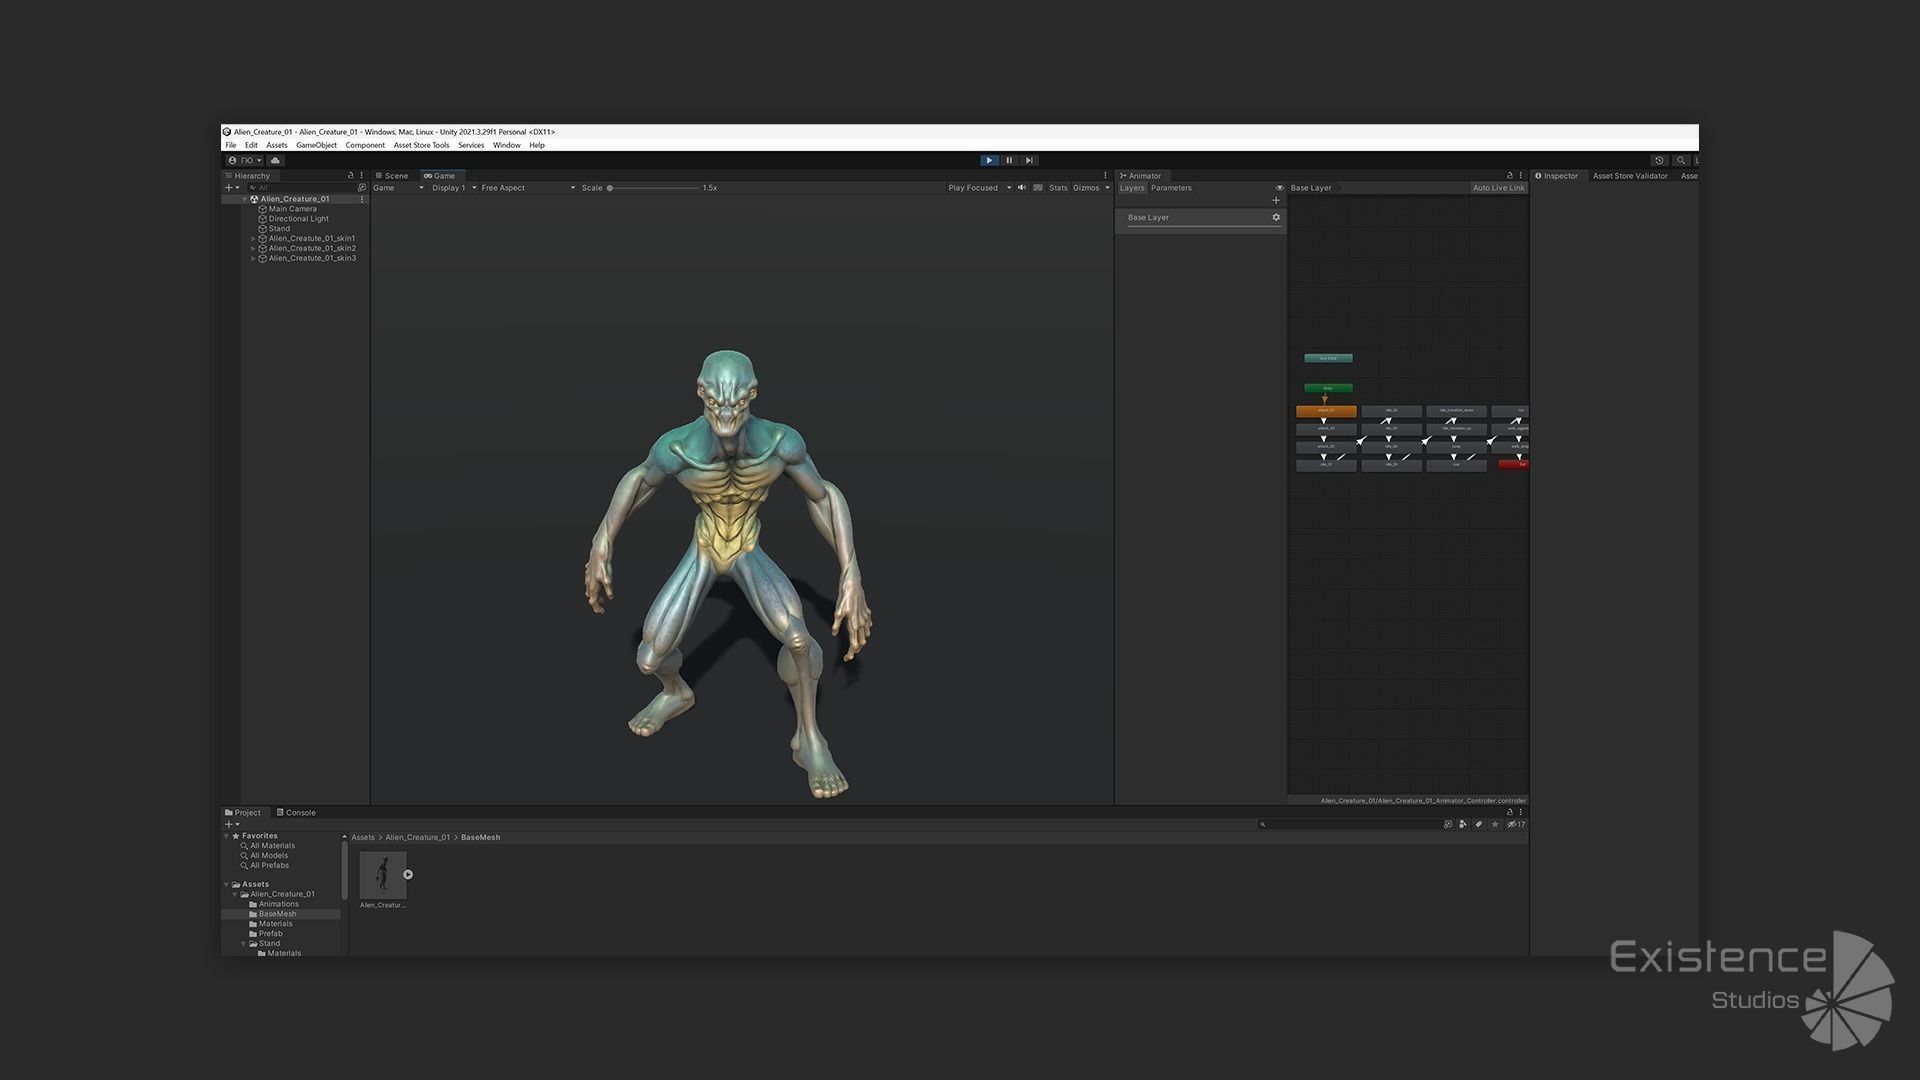Open the Game view mode dropdown
1920x1080 pixels.
pyautogui.click(x=398, y=188)
